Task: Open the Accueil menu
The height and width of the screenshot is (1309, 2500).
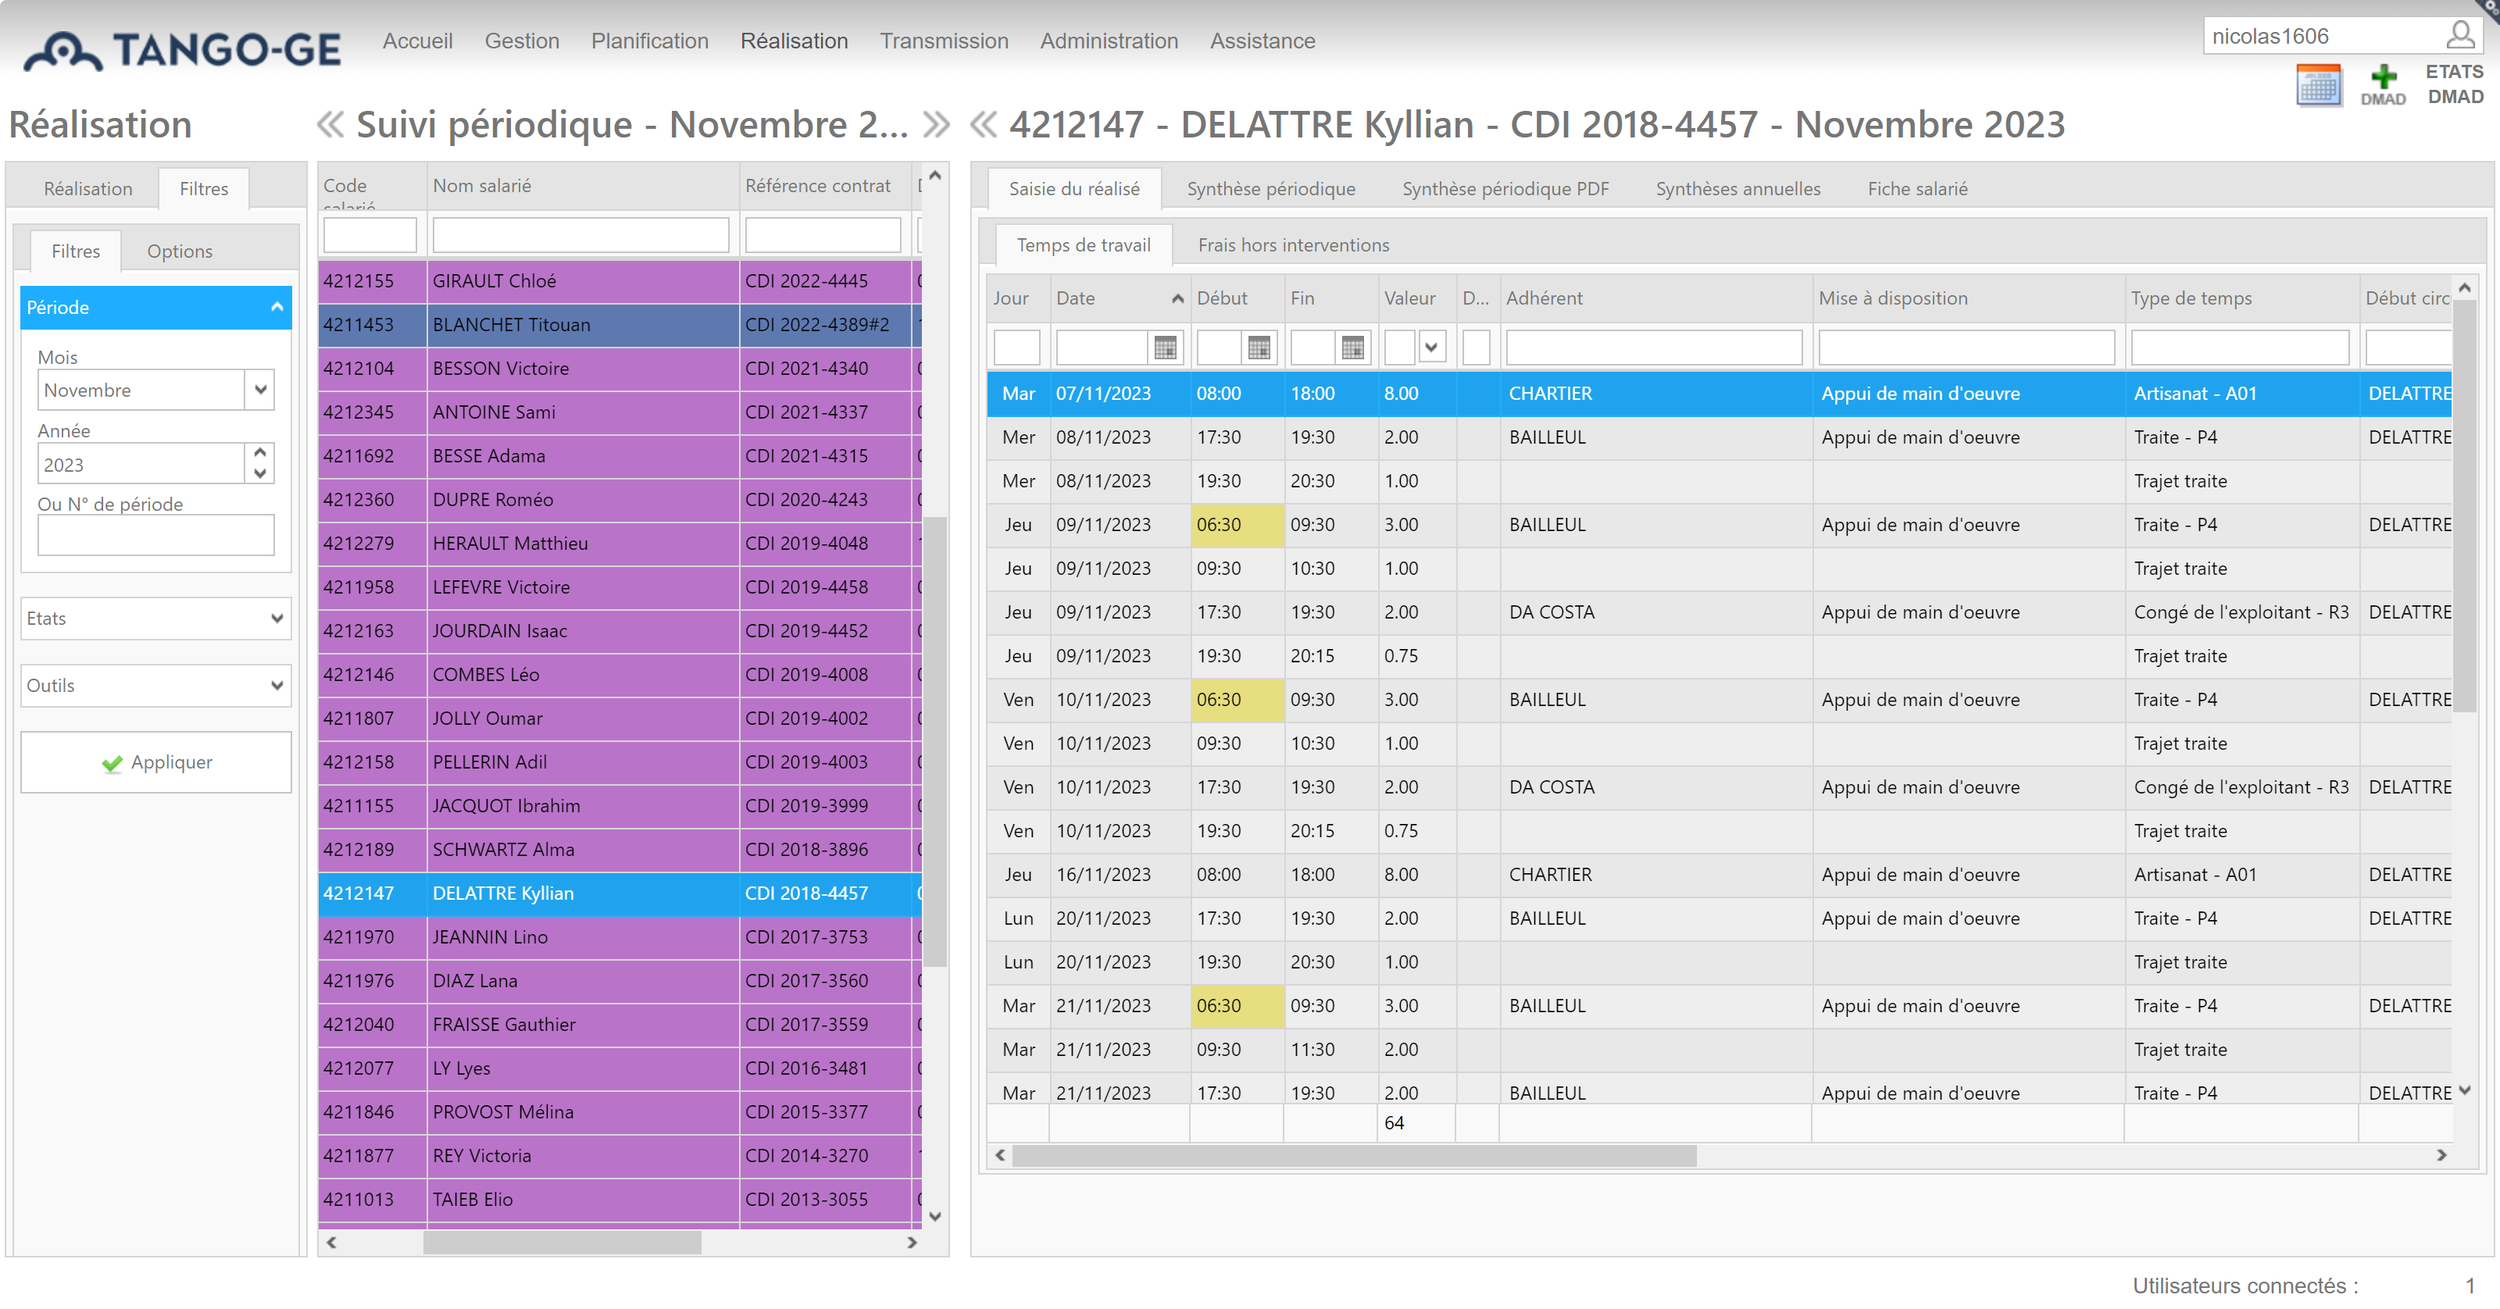Action: [417, 41]
